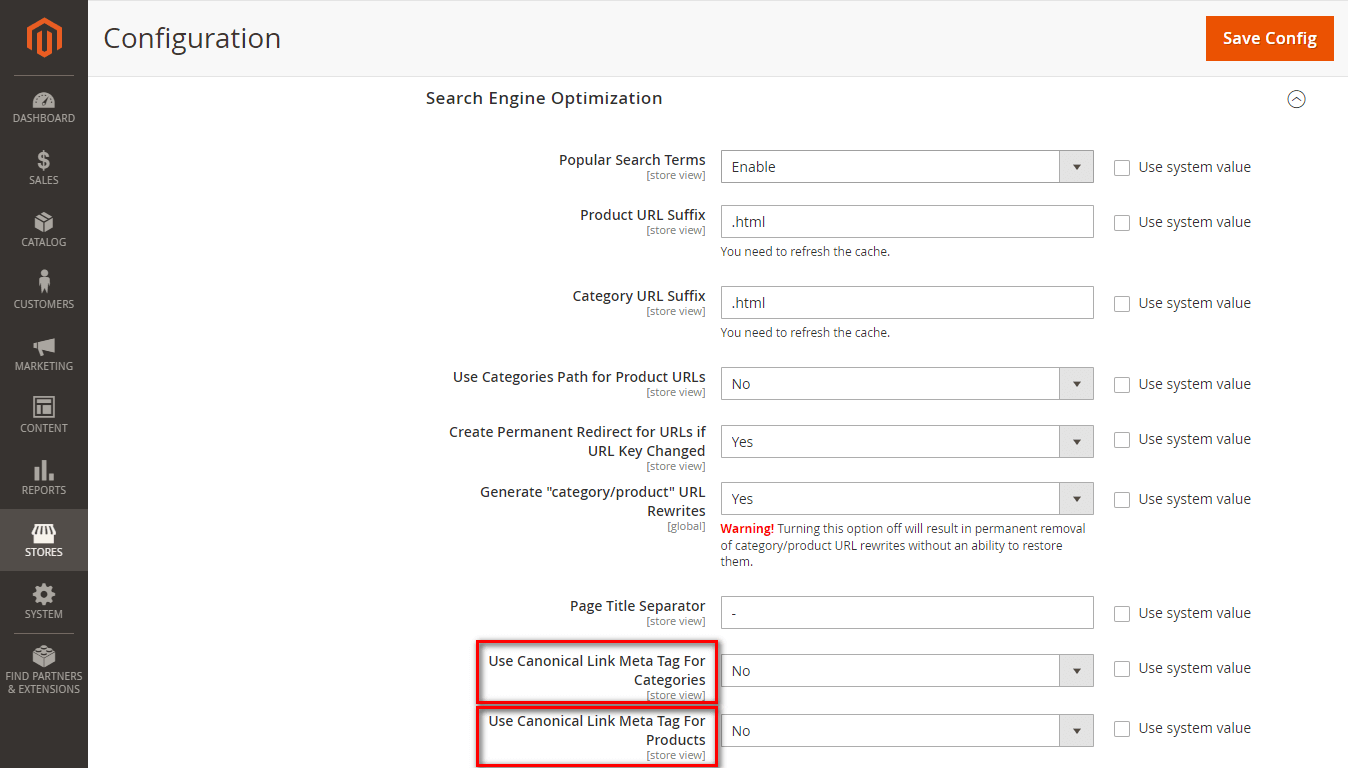The height and width of the screenshot is (768, 1348).
Task: Collapse the Search Engine Optimization section
Action: coord(1297,99)
